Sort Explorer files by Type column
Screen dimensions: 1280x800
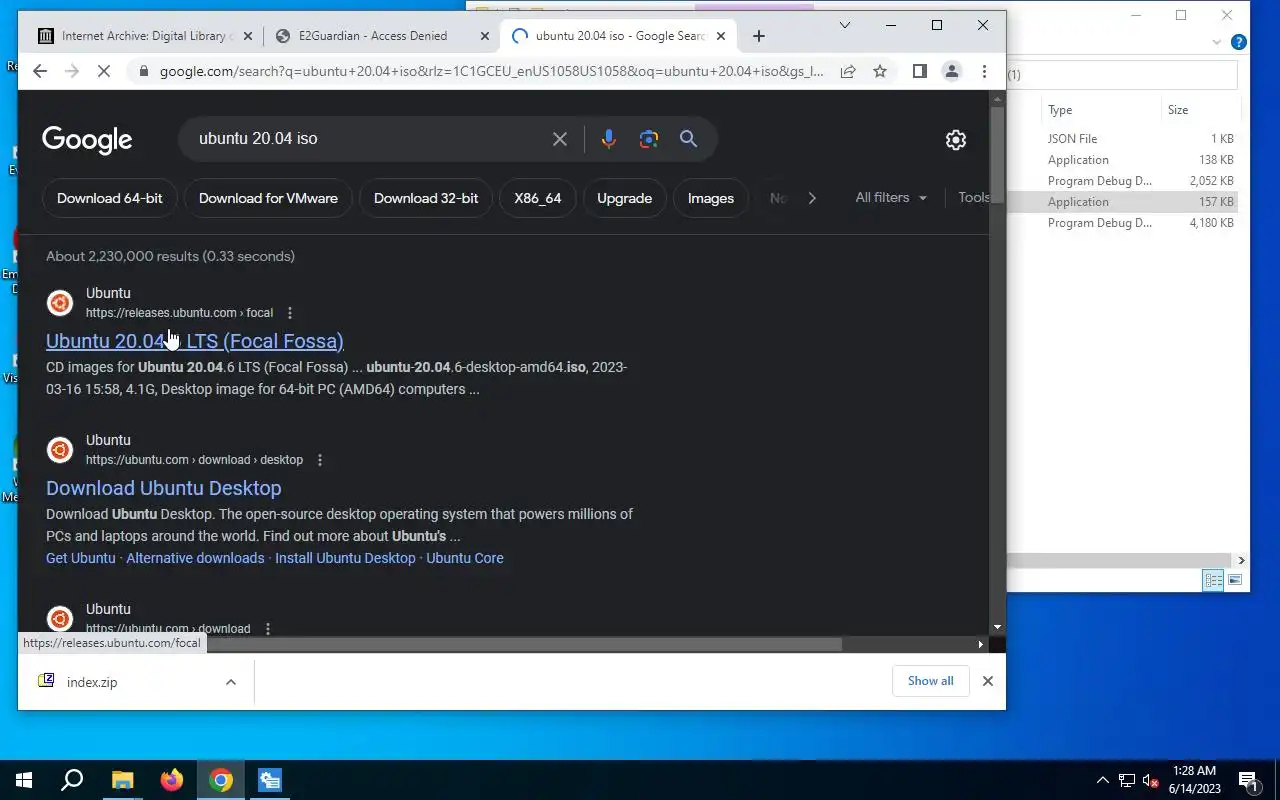pyautogui.click(x=1100, y=110)
